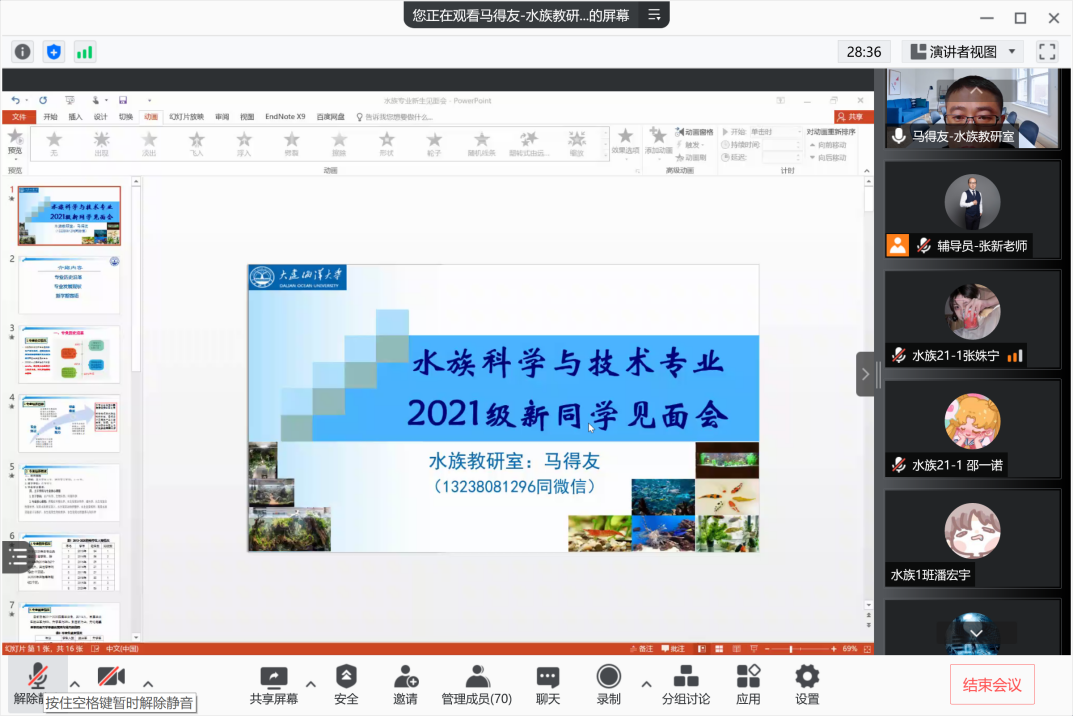Unmute the microphone with 解除静音
This screenshot has height=716, width=1073.
(38, 678)
